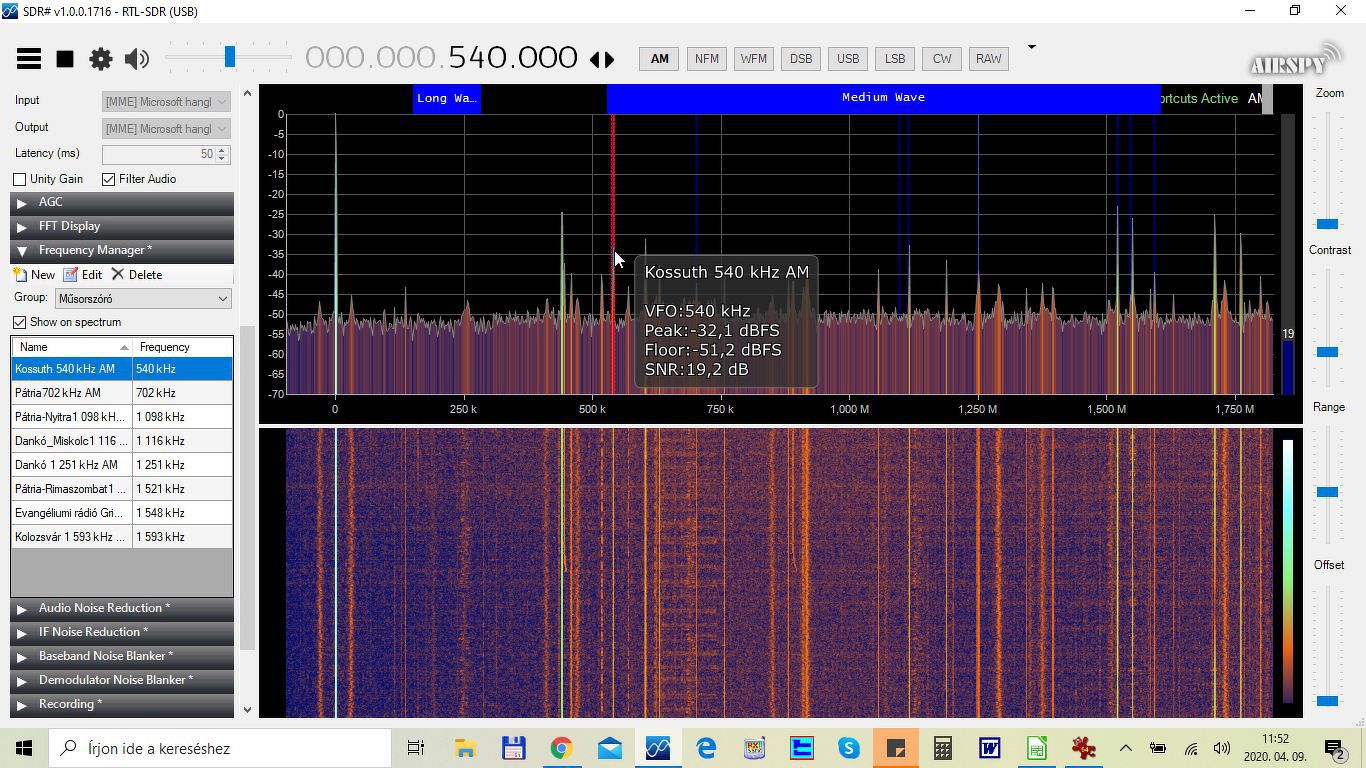
Task: Open the hamburger main menu
Action: [29, 59]
